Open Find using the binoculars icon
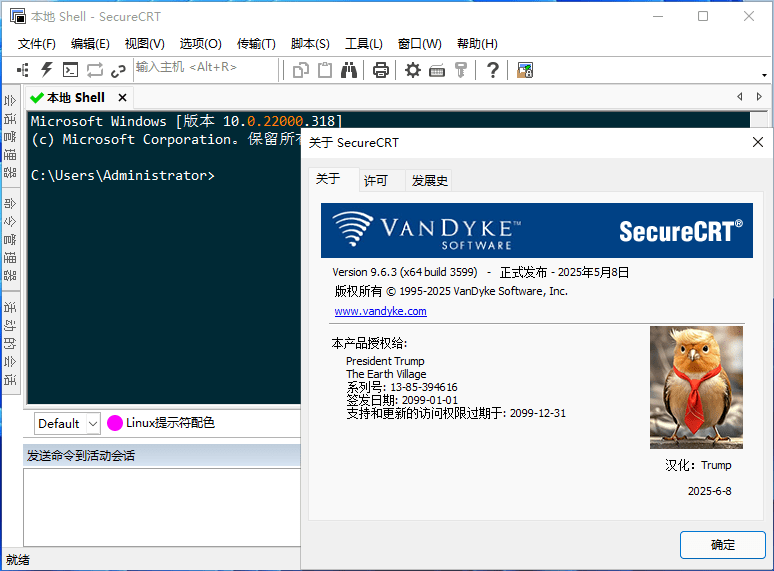The width and height of the screenshot is (774, 571). [x=348, y=70]
